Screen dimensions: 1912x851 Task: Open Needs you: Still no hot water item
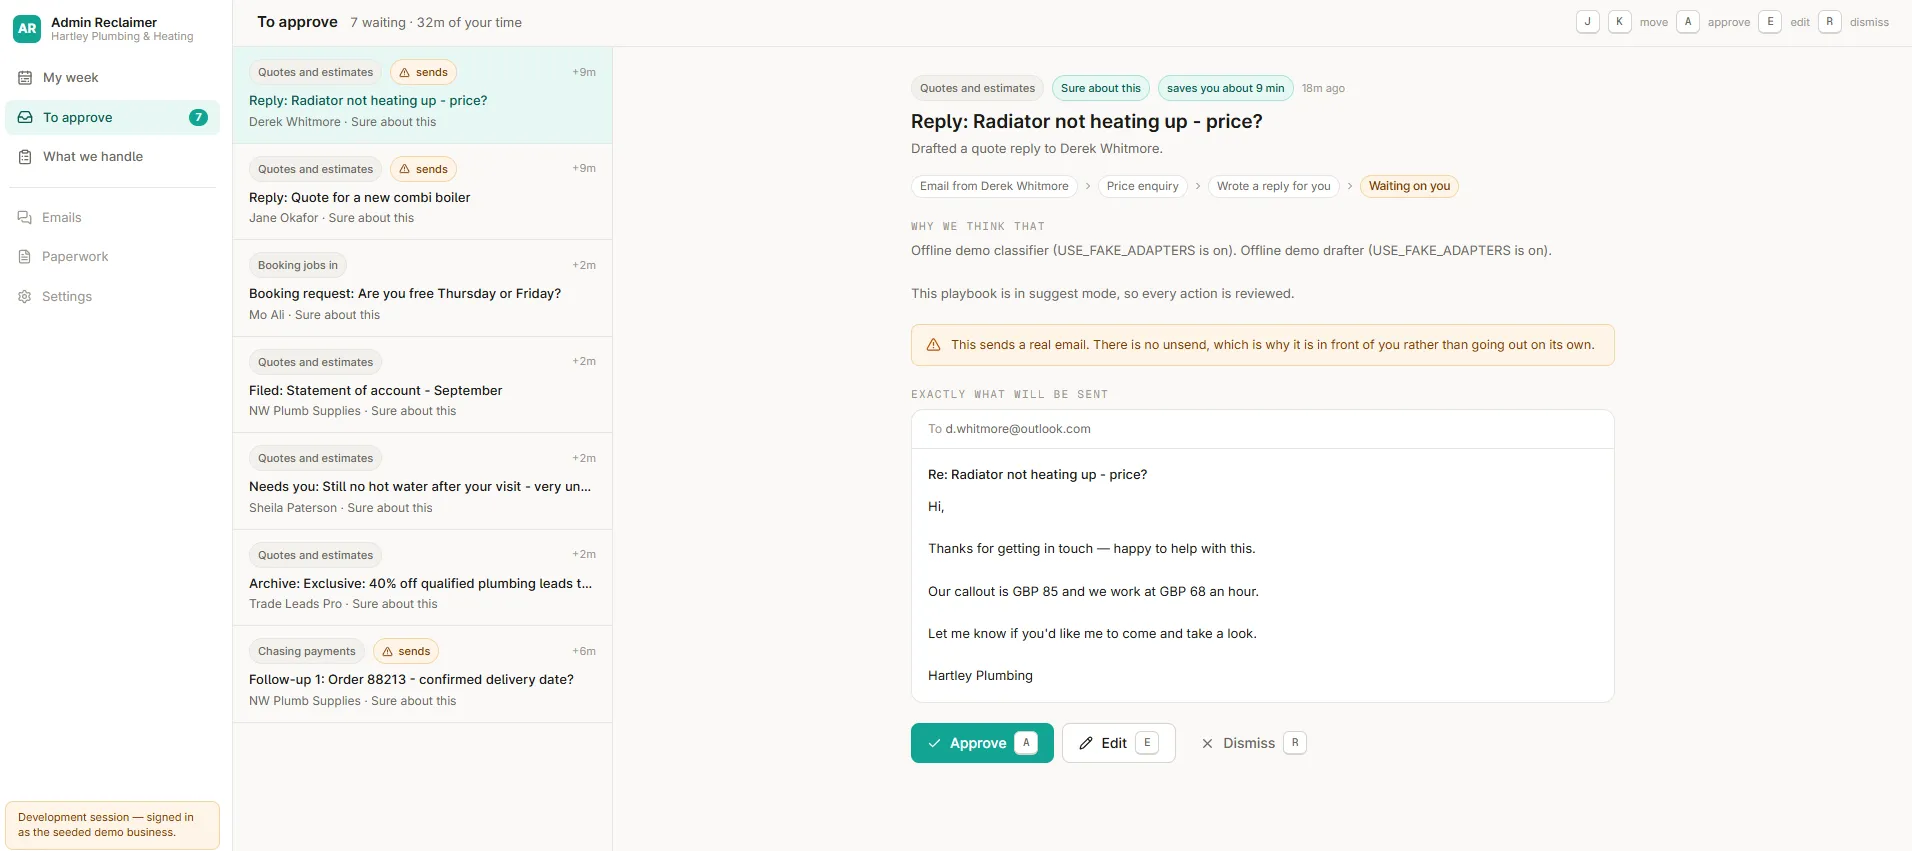422,481
